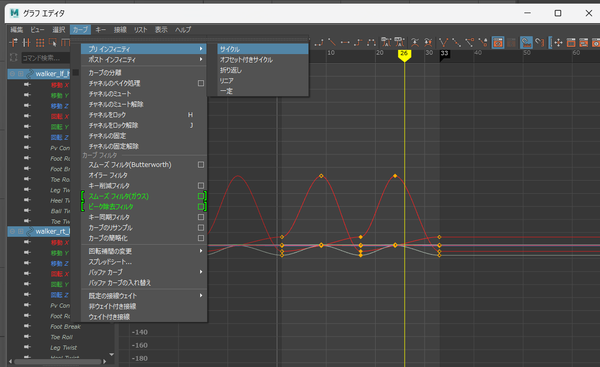Open option box for カーブのリサンプル
Viewport: 600px width, 367px height.
tap(201, 228)
